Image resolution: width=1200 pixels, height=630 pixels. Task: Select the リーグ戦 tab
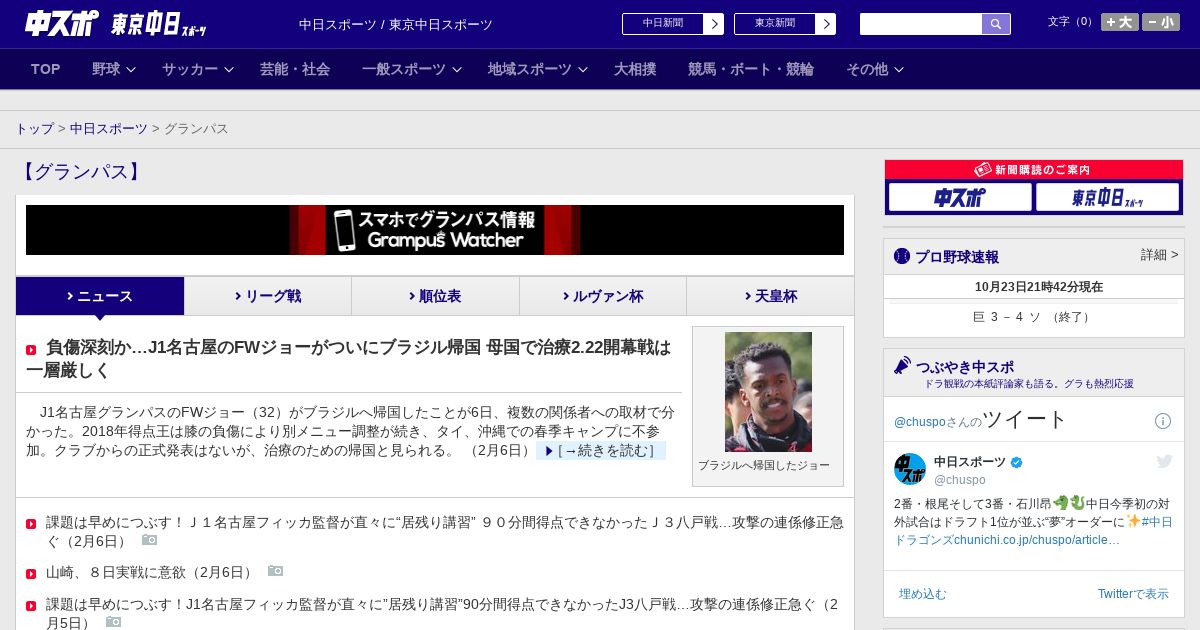pos(268,296)
